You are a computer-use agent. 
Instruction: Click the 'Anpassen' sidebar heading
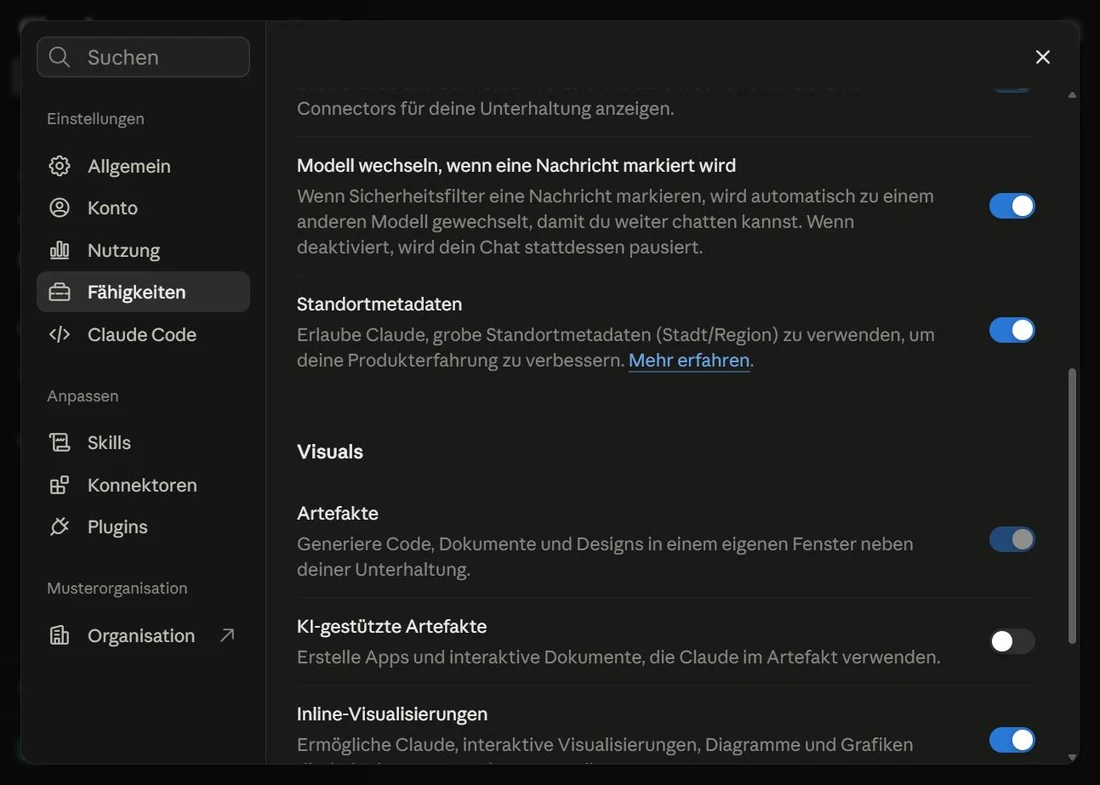point(83,396)
